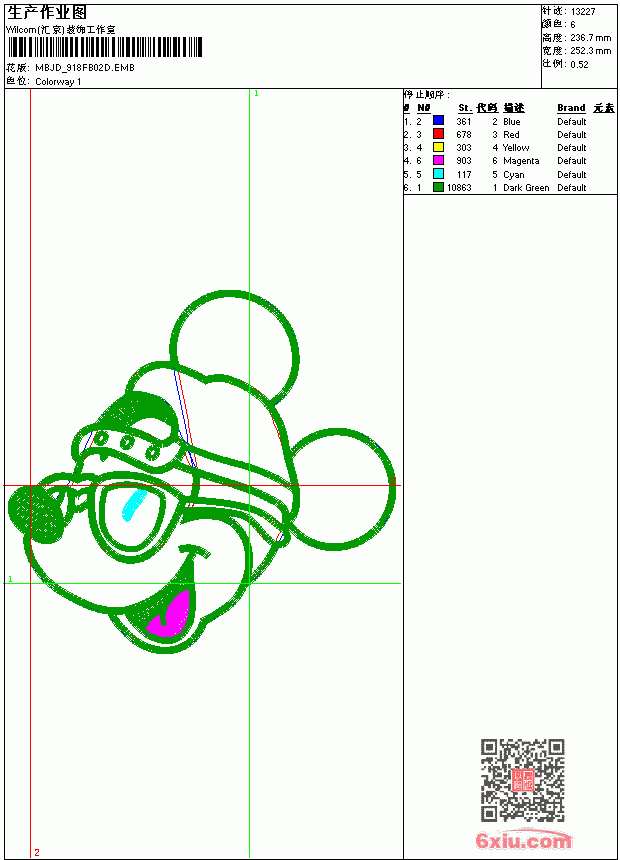This screenshot has height=860, width=620.
Task: Pick the Dark Green color swatch
Action: (x=438, y=187)
